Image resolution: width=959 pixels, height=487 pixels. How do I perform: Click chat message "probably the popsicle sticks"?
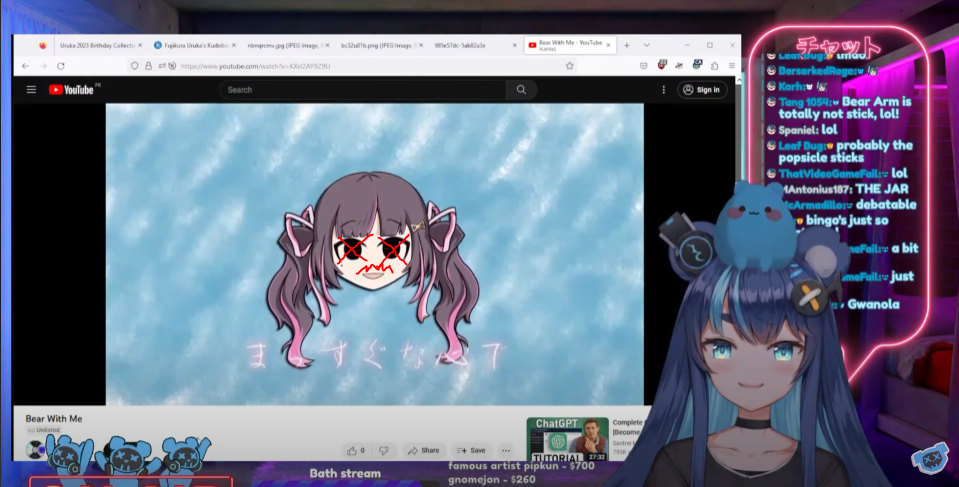coord(845,152)
